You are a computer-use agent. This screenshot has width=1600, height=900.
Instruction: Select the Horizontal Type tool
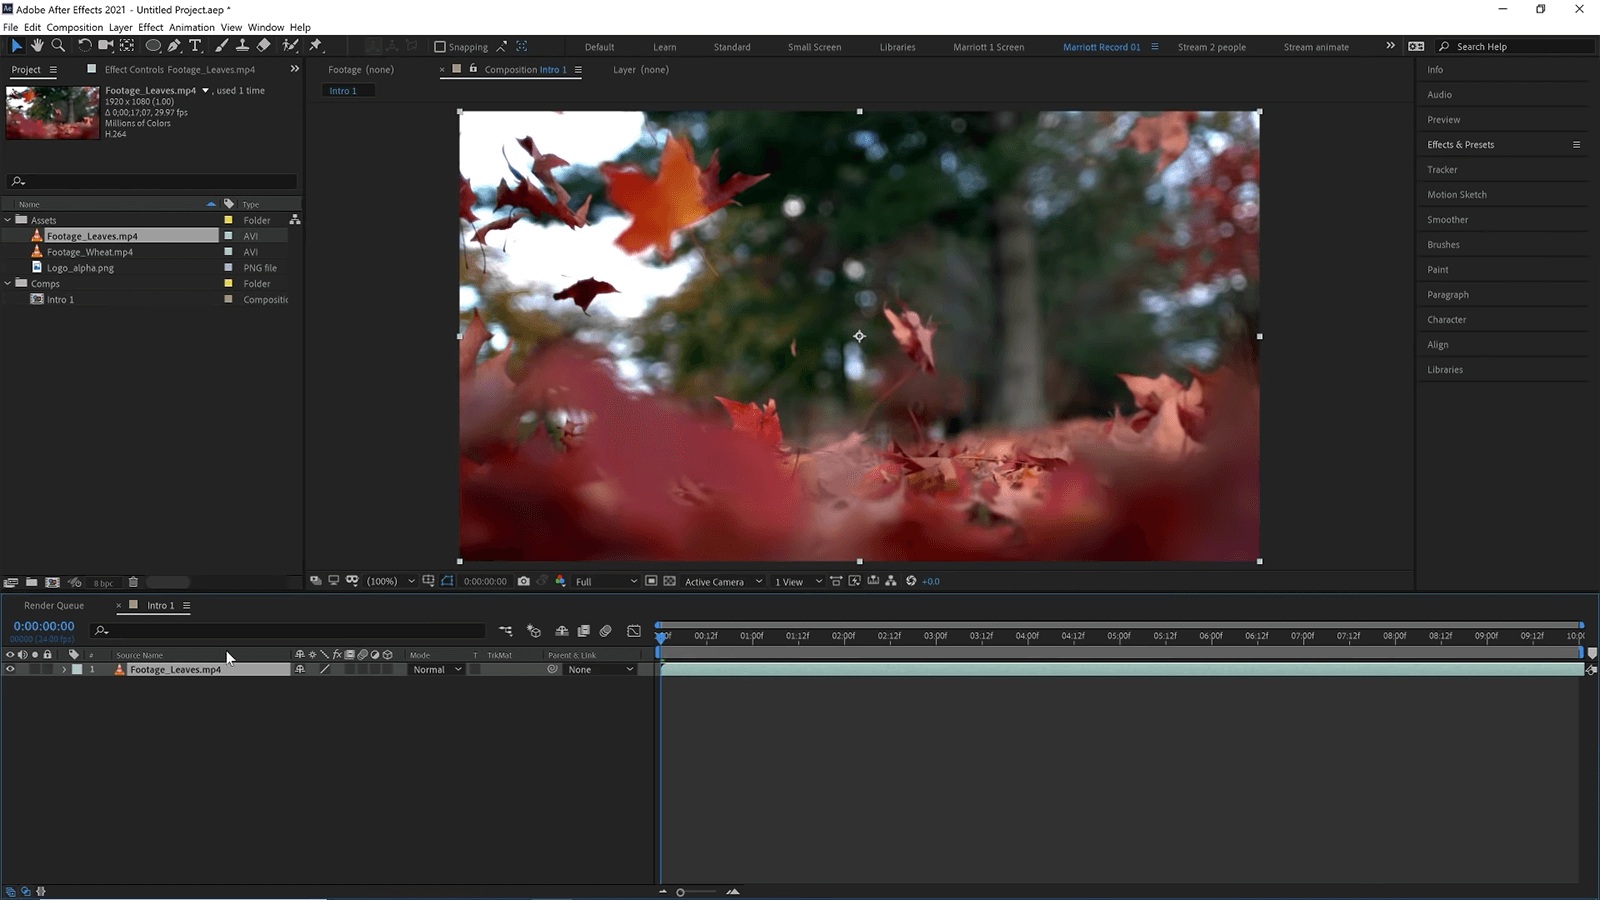point(195,46)
